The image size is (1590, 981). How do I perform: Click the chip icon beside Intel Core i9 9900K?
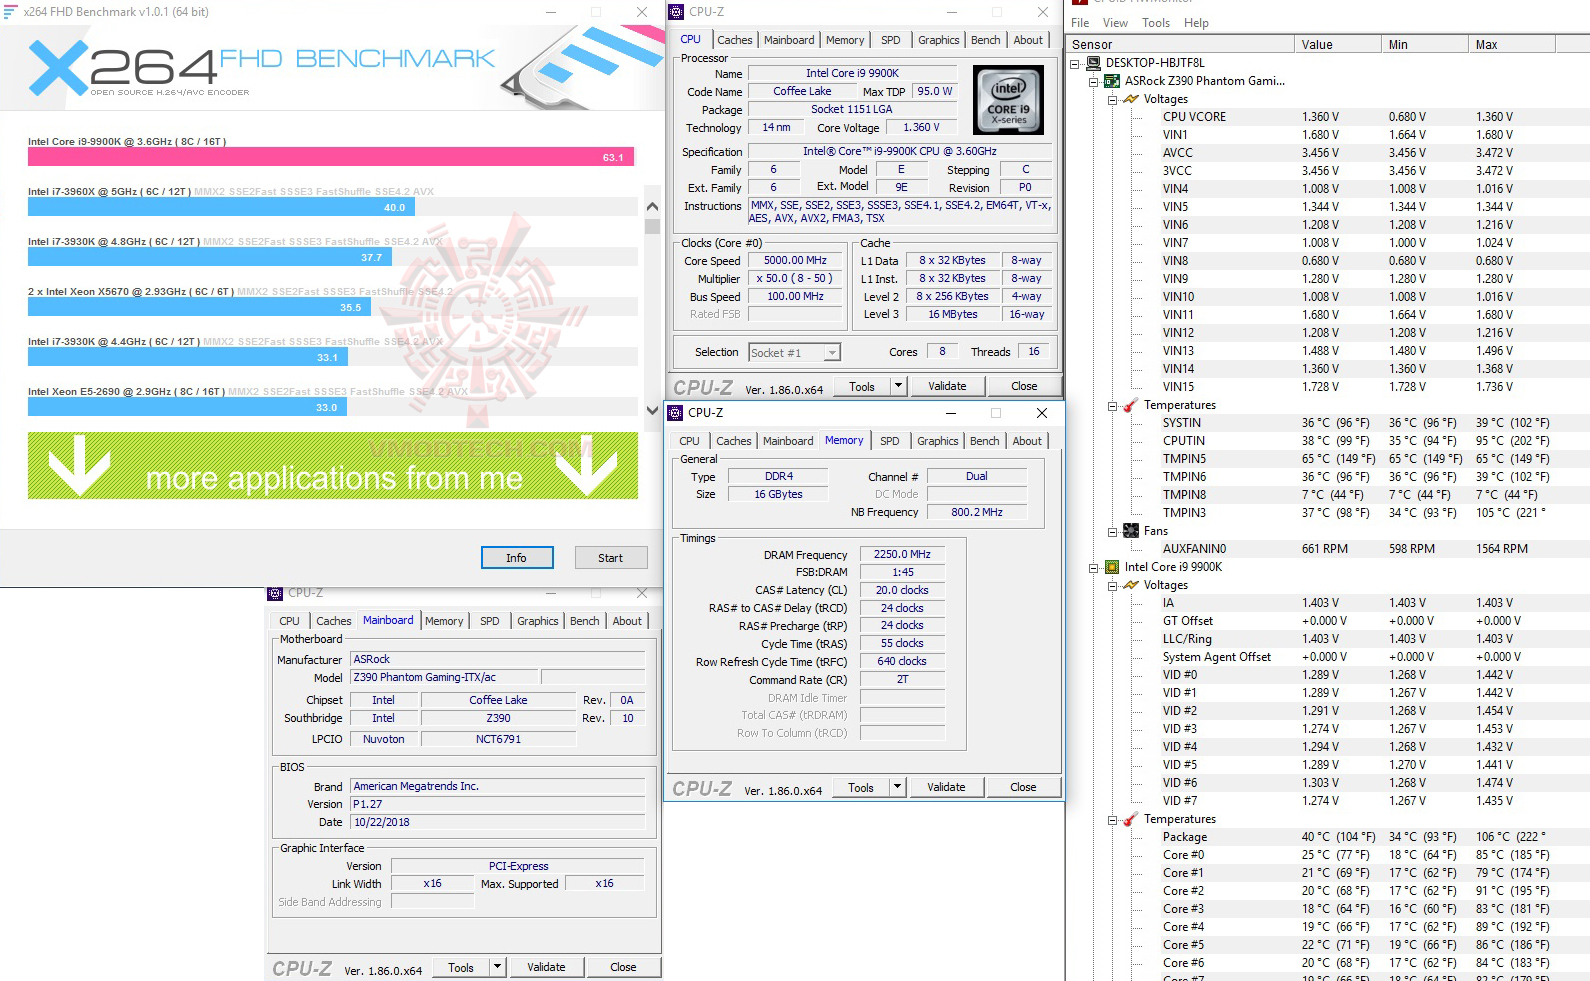[x=1112, y=567]
